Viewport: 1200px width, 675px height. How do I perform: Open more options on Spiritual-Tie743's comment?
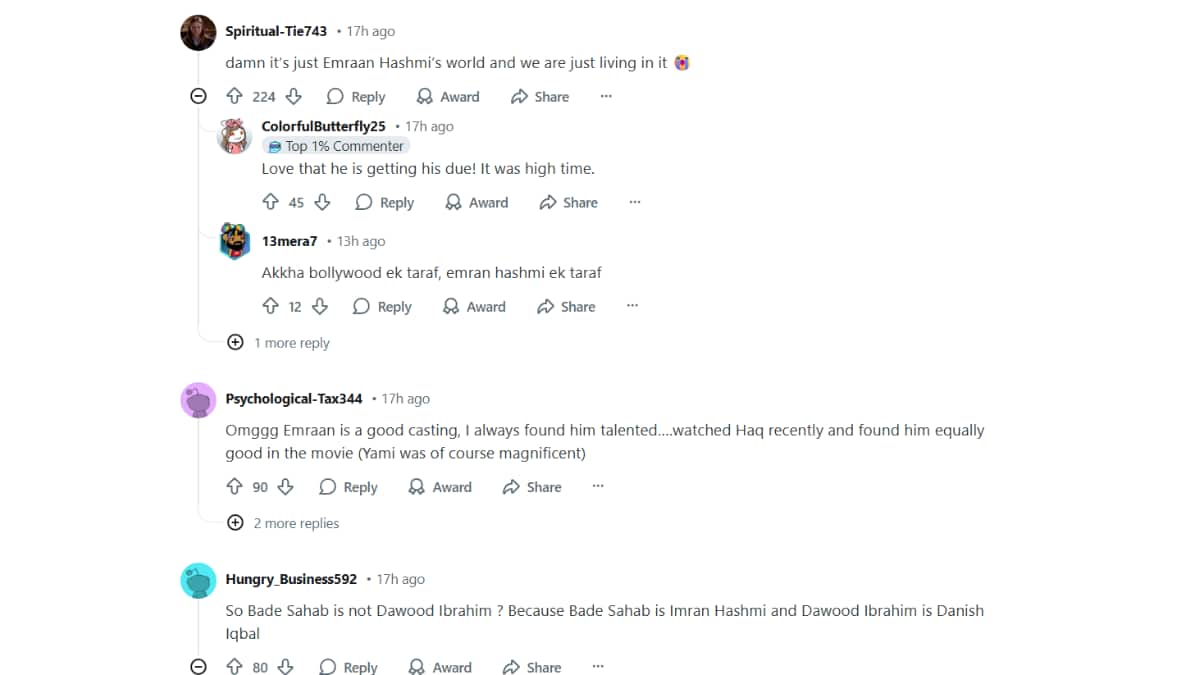[x=606, y=96]
